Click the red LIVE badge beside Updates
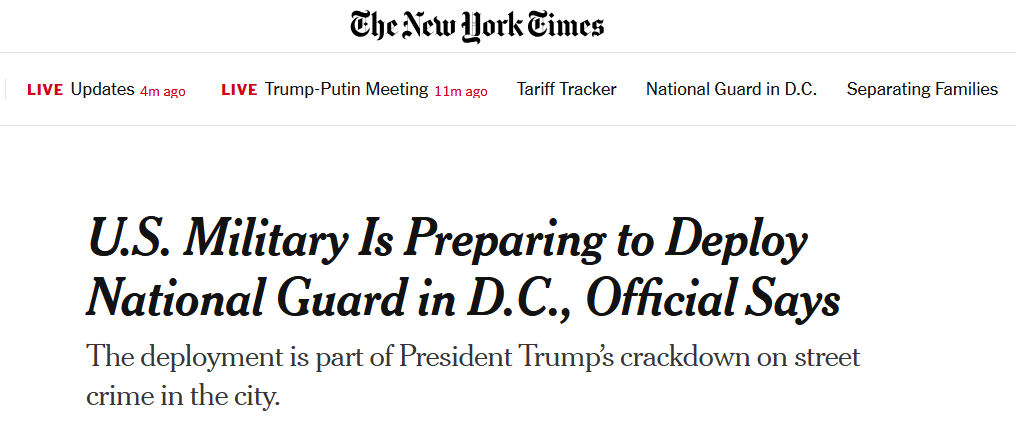This screenshot has width=1016, height=431. coord(45,90)
